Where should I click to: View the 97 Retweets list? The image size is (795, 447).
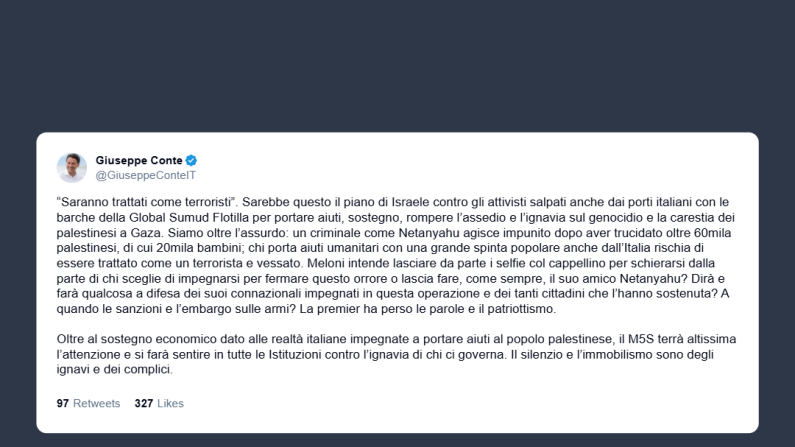point(88,403)
